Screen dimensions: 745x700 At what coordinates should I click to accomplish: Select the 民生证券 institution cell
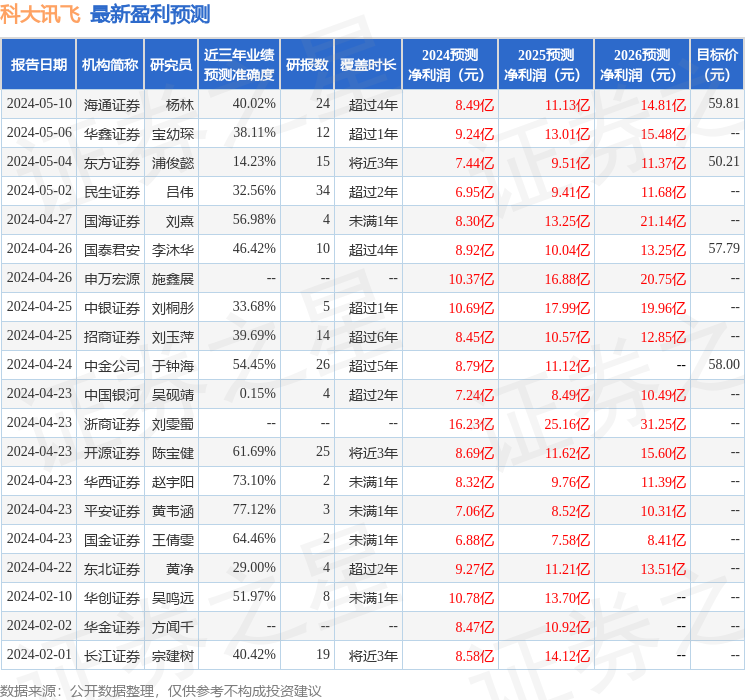click(x=112, y=192)
